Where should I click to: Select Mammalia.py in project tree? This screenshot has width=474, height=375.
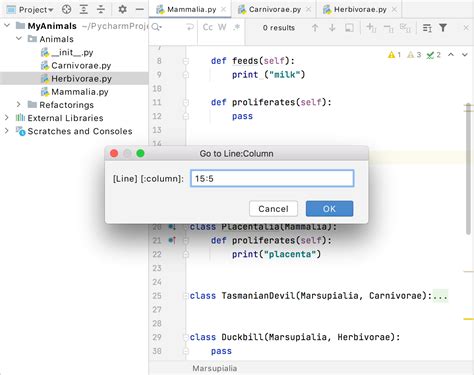[x=74, y=92]
